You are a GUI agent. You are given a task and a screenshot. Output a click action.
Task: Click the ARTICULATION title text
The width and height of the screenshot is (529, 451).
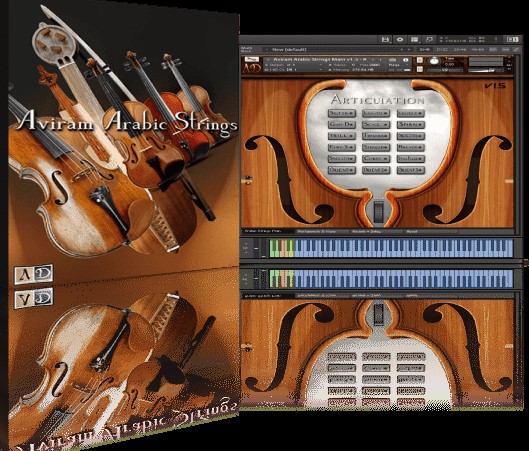coord(378,100)
